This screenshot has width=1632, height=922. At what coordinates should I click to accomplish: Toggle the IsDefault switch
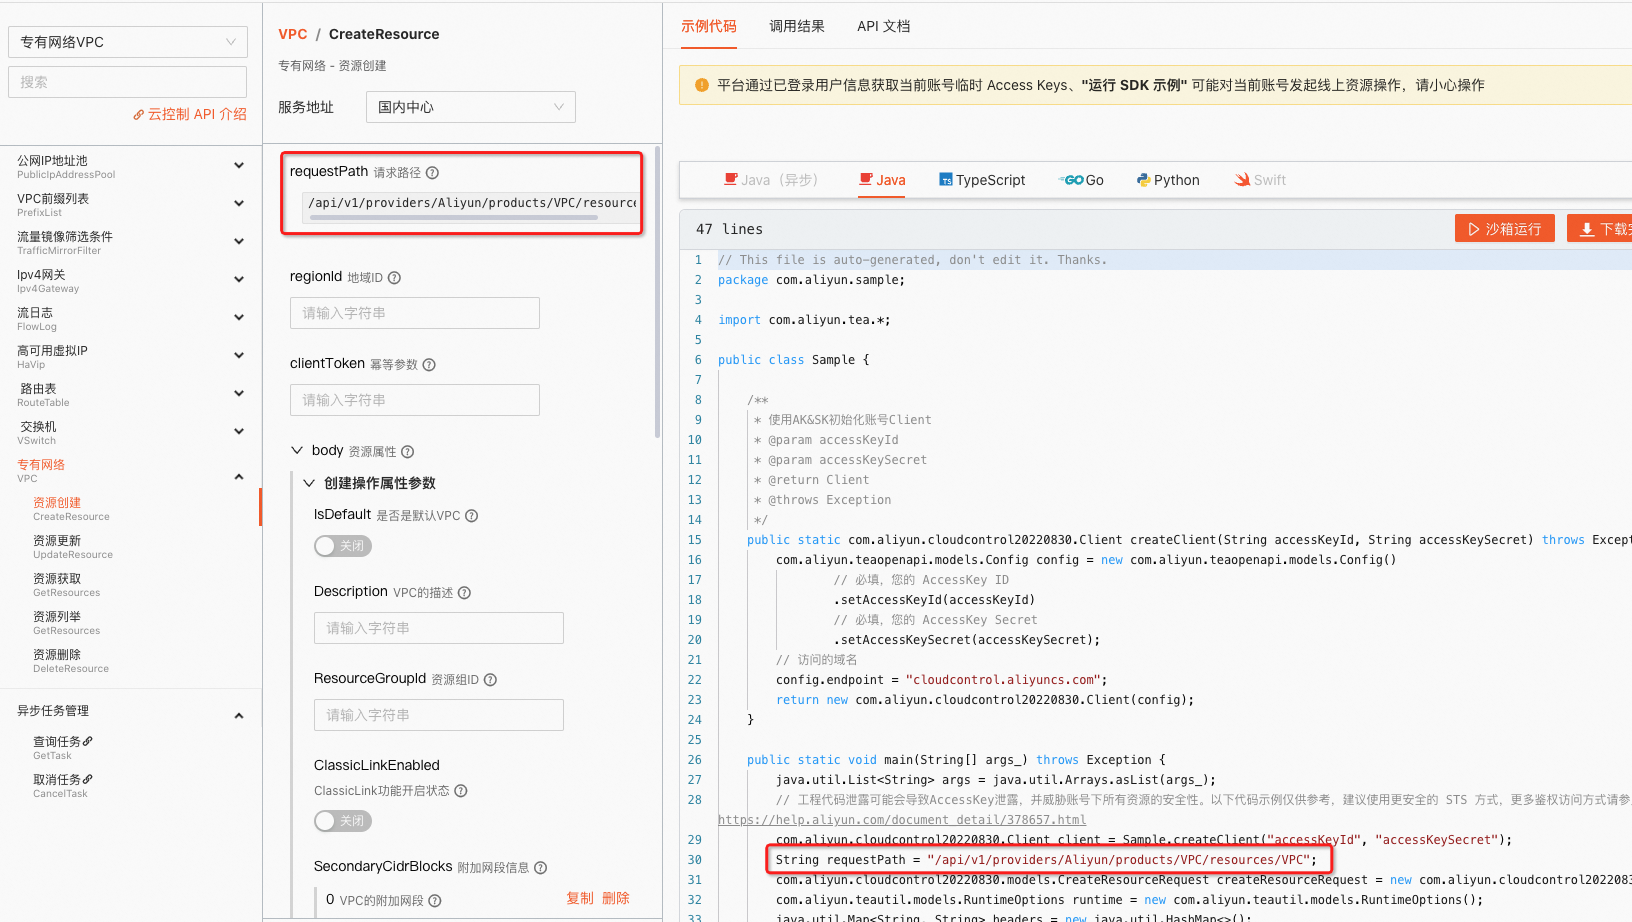[343, 546]
